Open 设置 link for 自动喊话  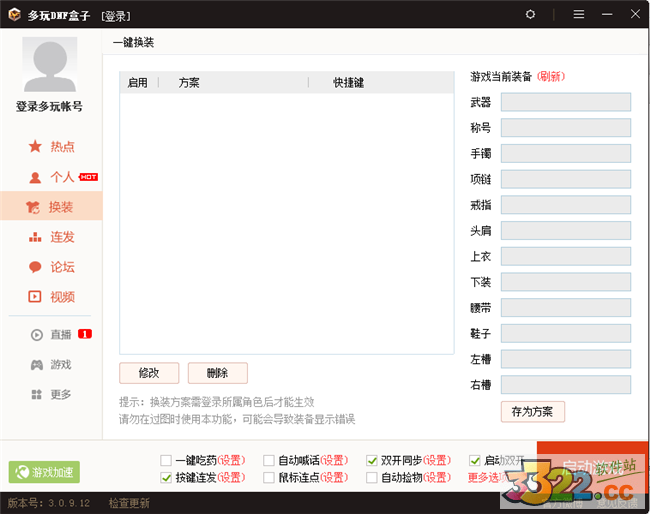point(334,460)
